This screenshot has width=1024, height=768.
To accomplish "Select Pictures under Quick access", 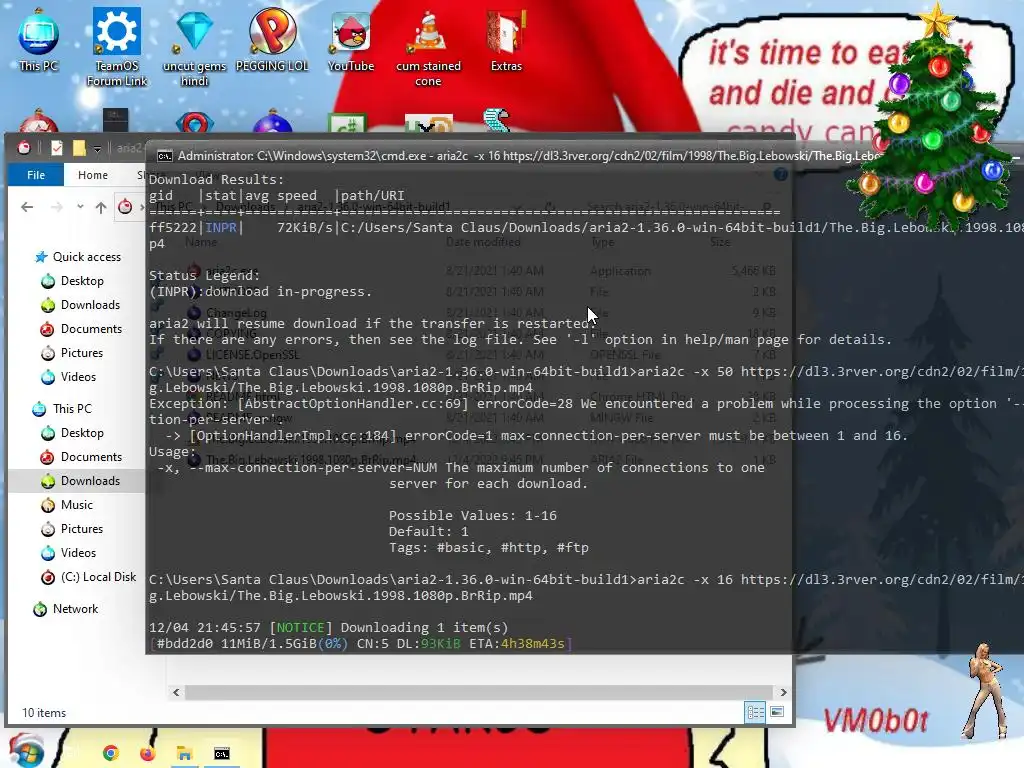I will pos(72,353).
